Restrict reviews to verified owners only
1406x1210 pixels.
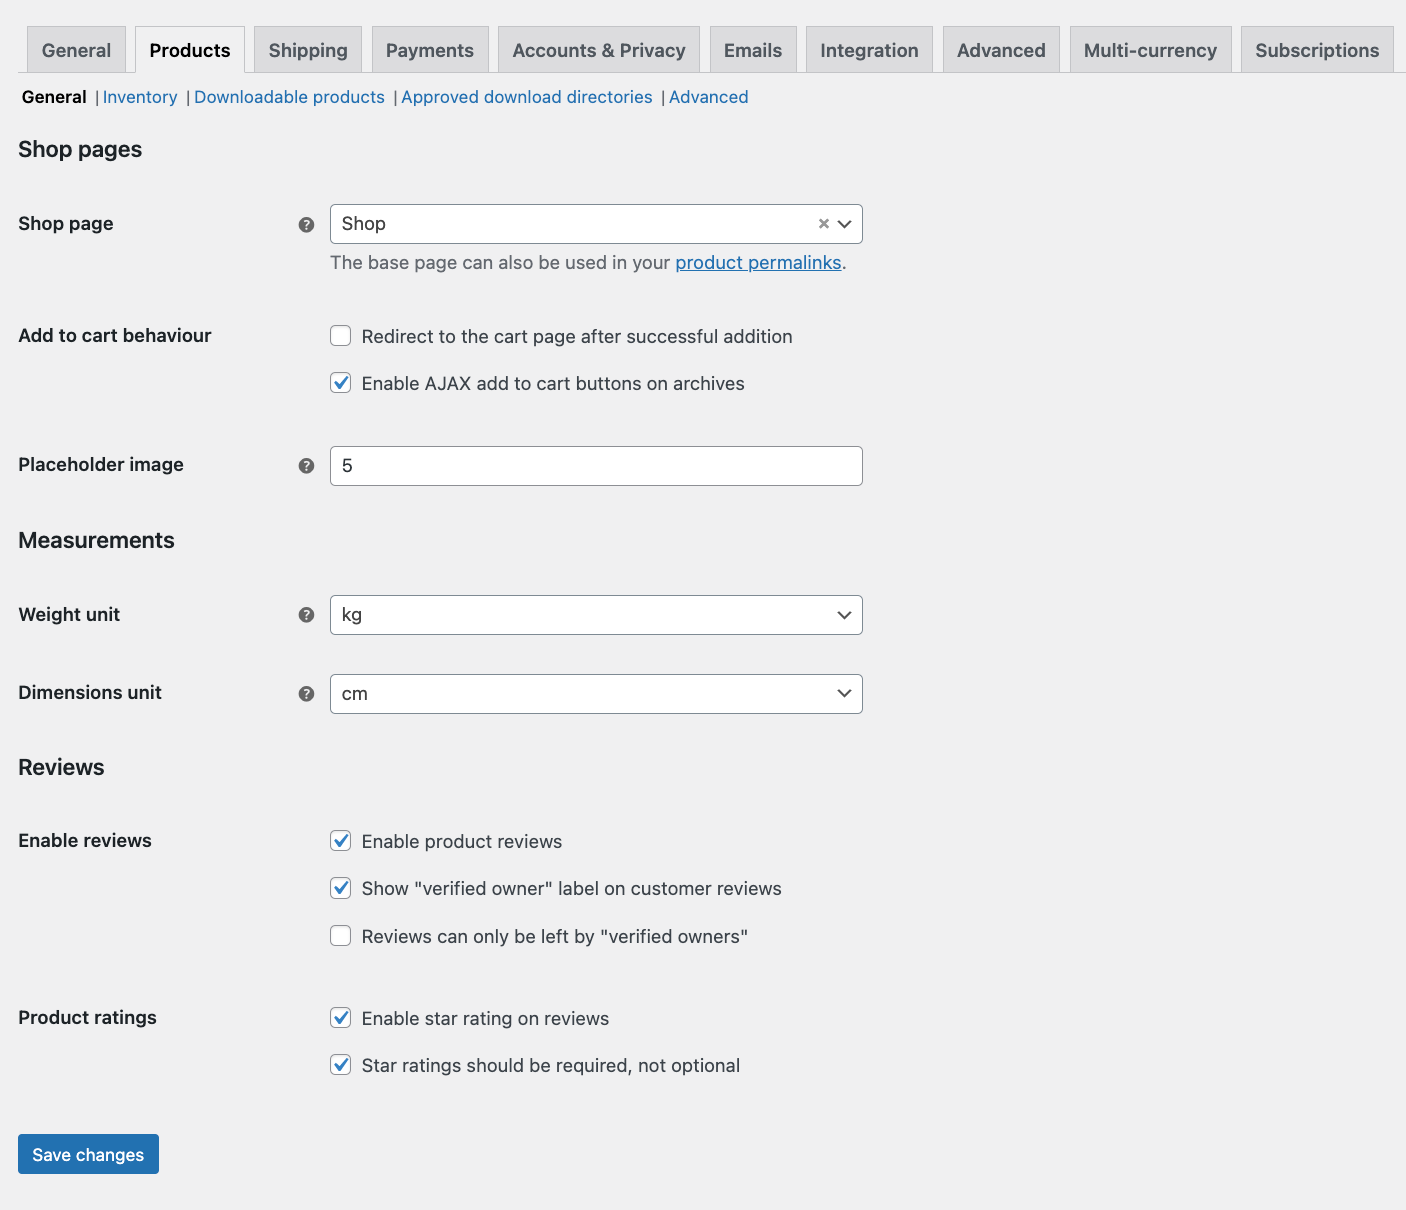pos(340,936)
